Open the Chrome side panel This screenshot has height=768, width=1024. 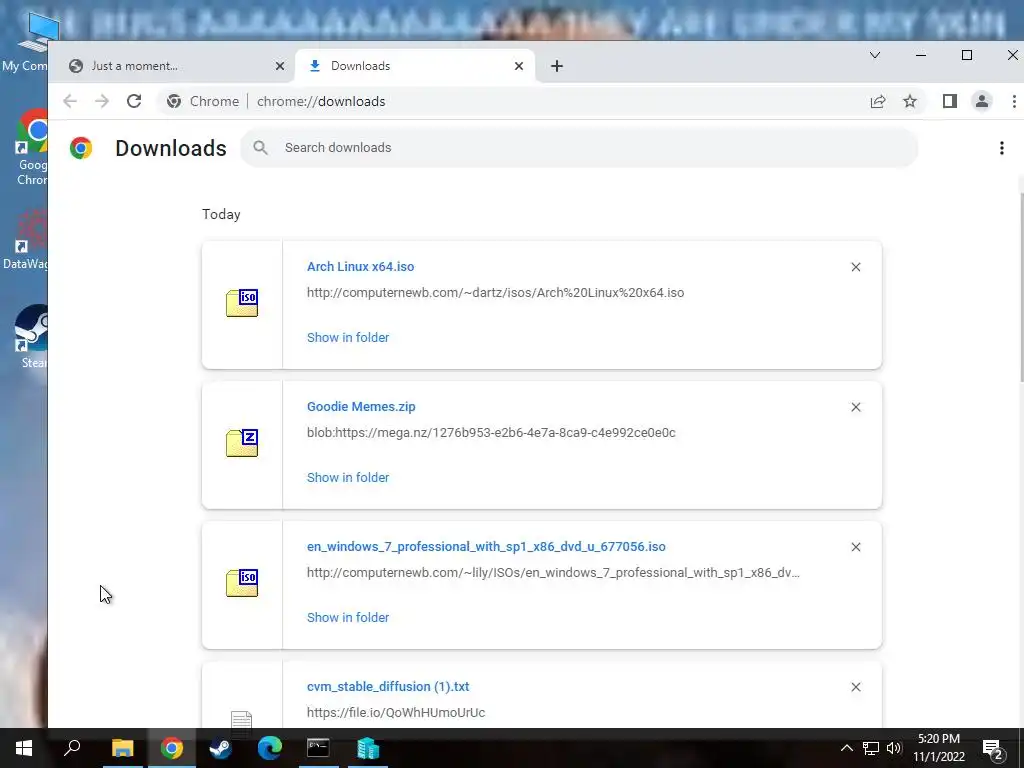[x=950, y=101]
